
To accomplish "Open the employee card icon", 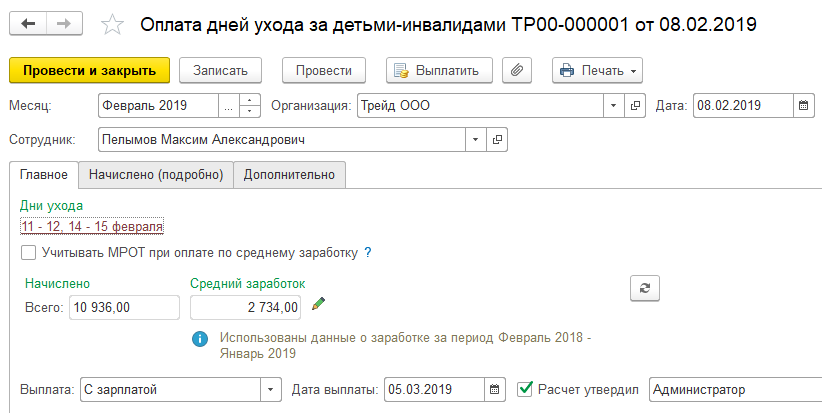I will click(496, 139).
